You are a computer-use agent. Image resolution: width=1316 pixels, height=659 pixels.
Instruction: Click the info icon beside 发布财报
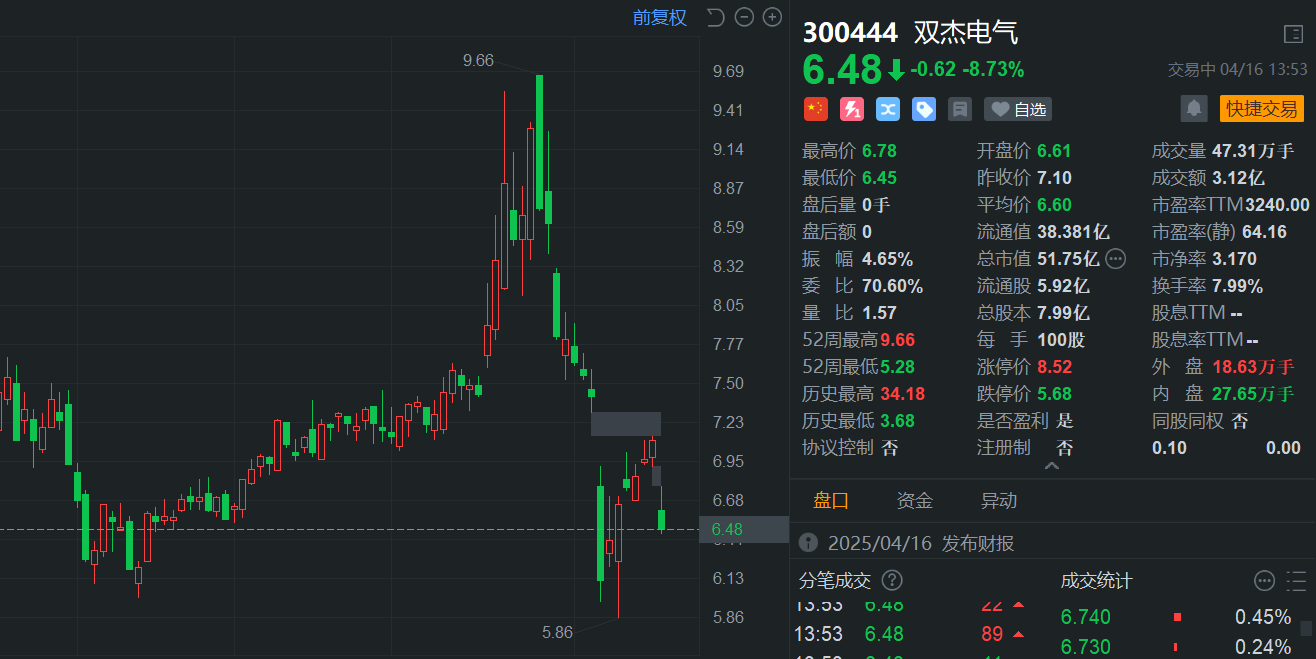(x=808, y=544)
